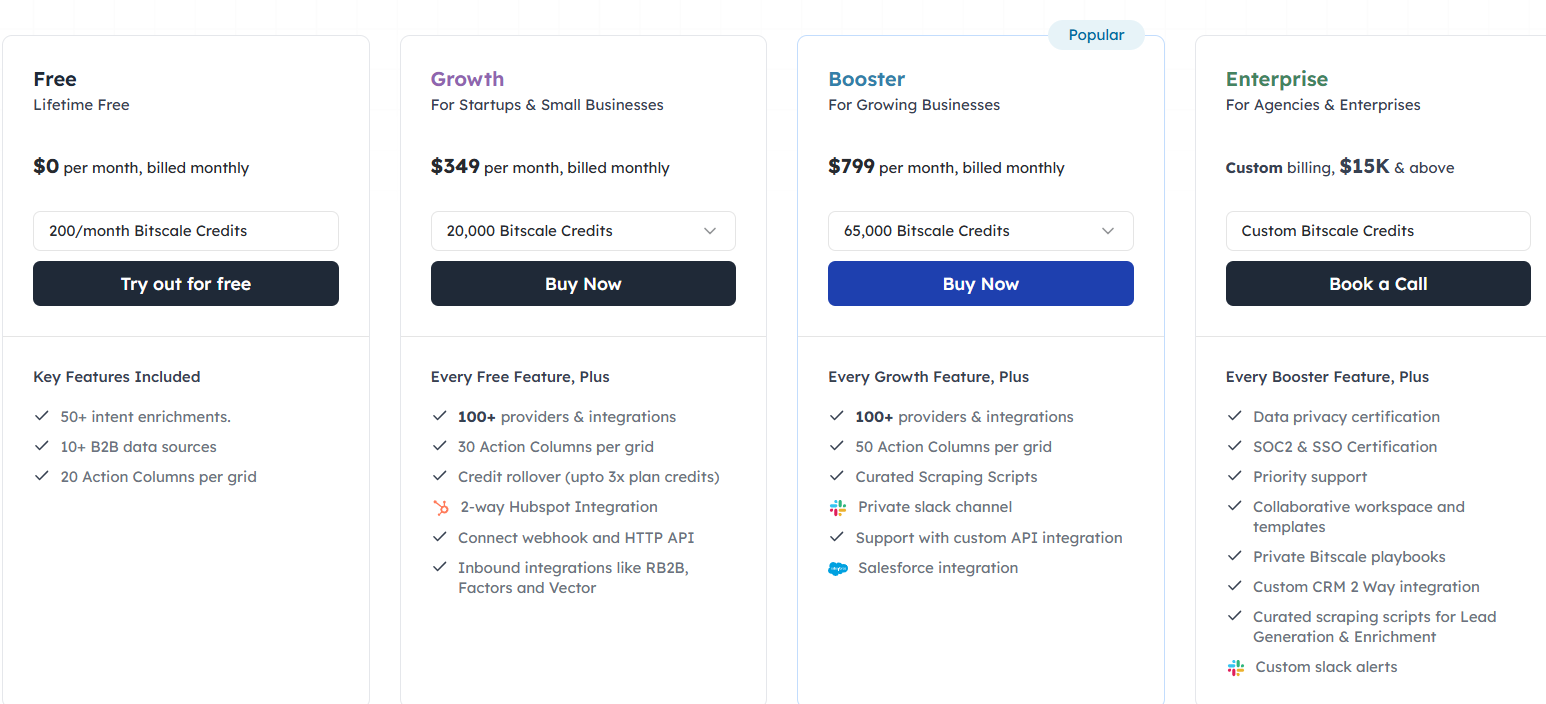Image resolution: width=1546 pixels, height=704 pixels.
Task: Select the Slack icon next to Private slack channel
Action: coord(837,507)
